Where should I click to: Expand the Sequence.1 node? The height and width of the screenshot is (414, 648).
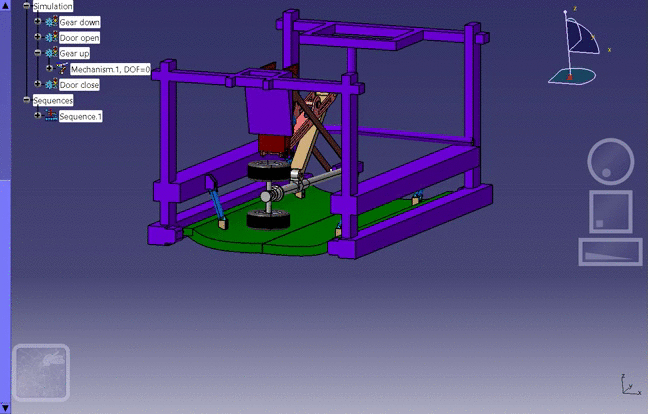[x=38, y=115]
